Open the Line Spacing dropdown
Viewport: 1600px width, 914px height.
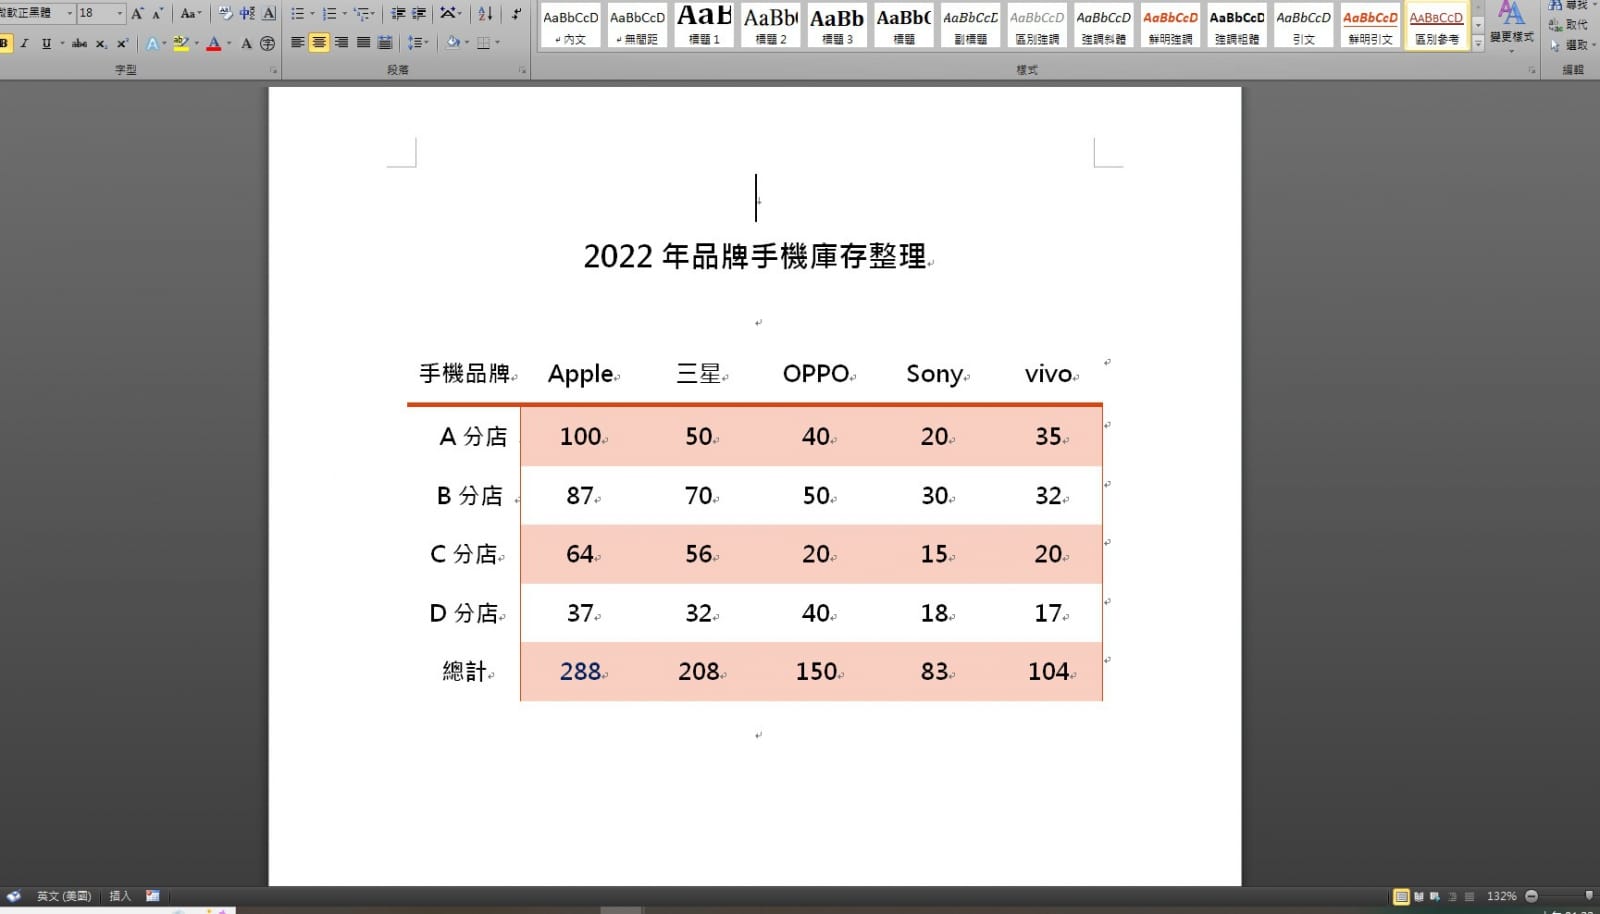pyautogui.click(x=418, y=43)
